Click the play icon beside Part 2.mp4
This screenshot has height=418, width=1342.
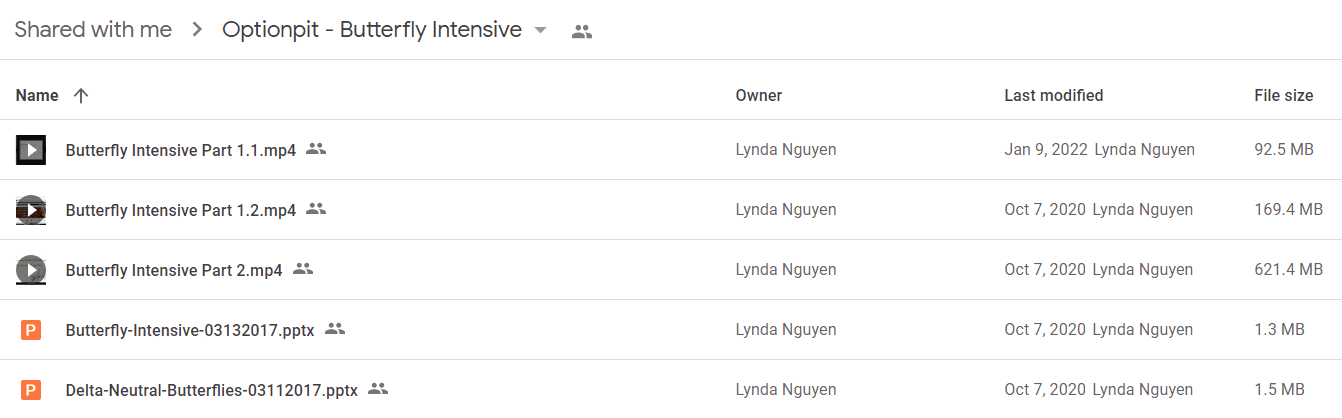click(32, 270)
